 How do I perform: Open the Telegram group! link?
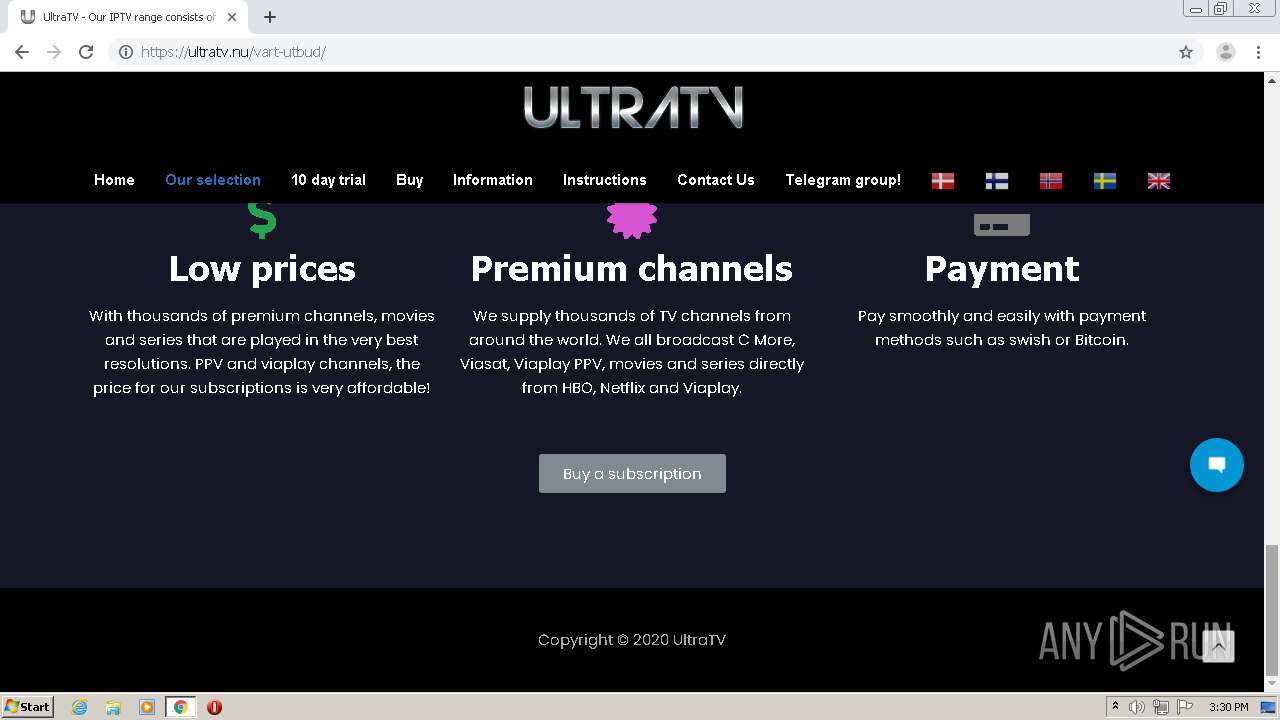tap(843, 180)
